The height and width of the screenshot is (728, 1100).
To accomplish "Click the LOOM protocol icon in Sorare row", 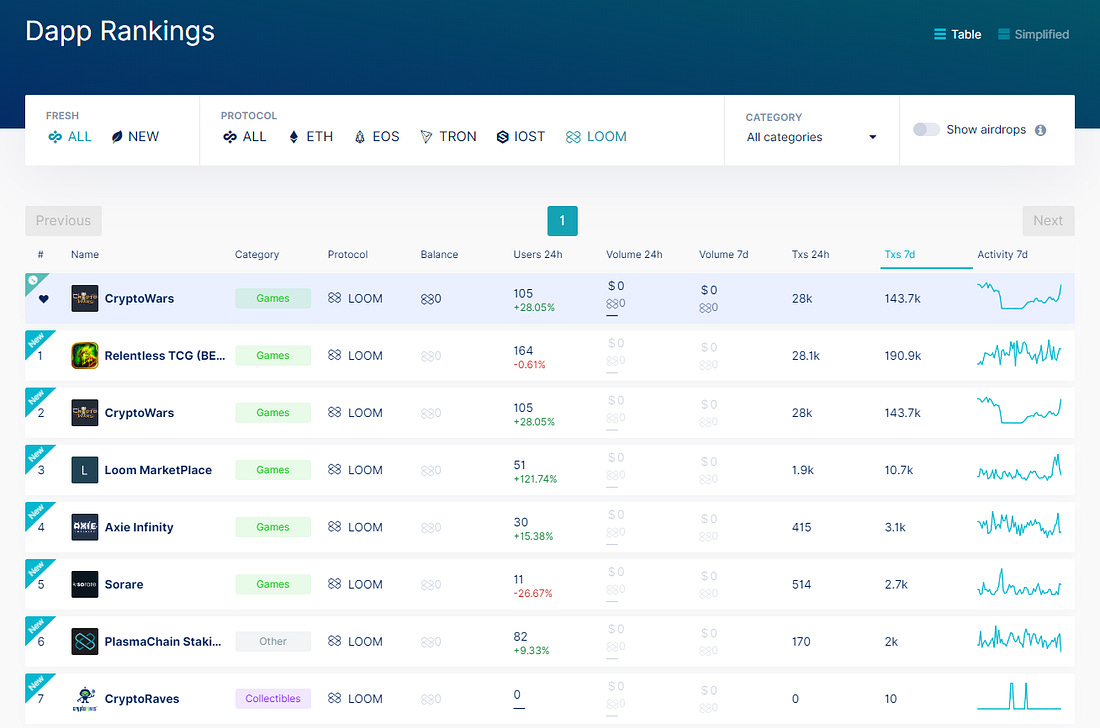I will pos(335,584).
